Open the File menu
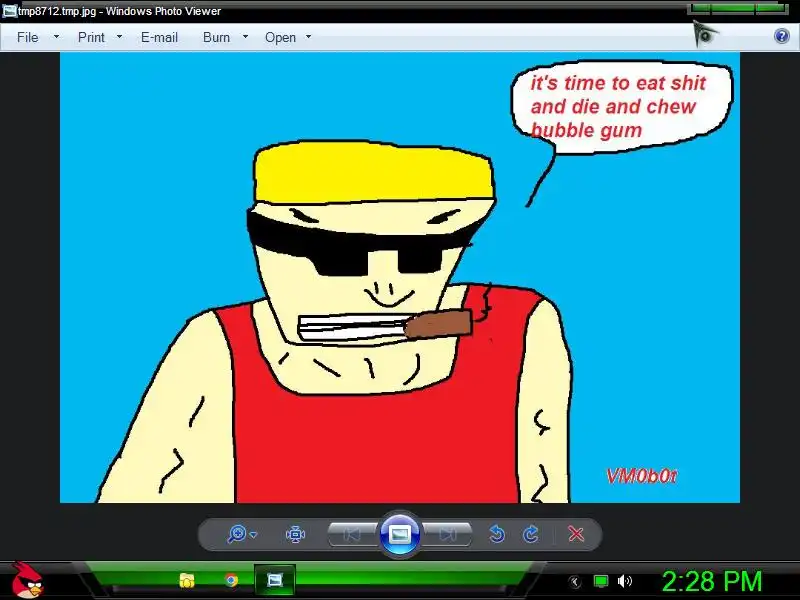This screenshot has height=600, width=800. [x=28, y=37]
